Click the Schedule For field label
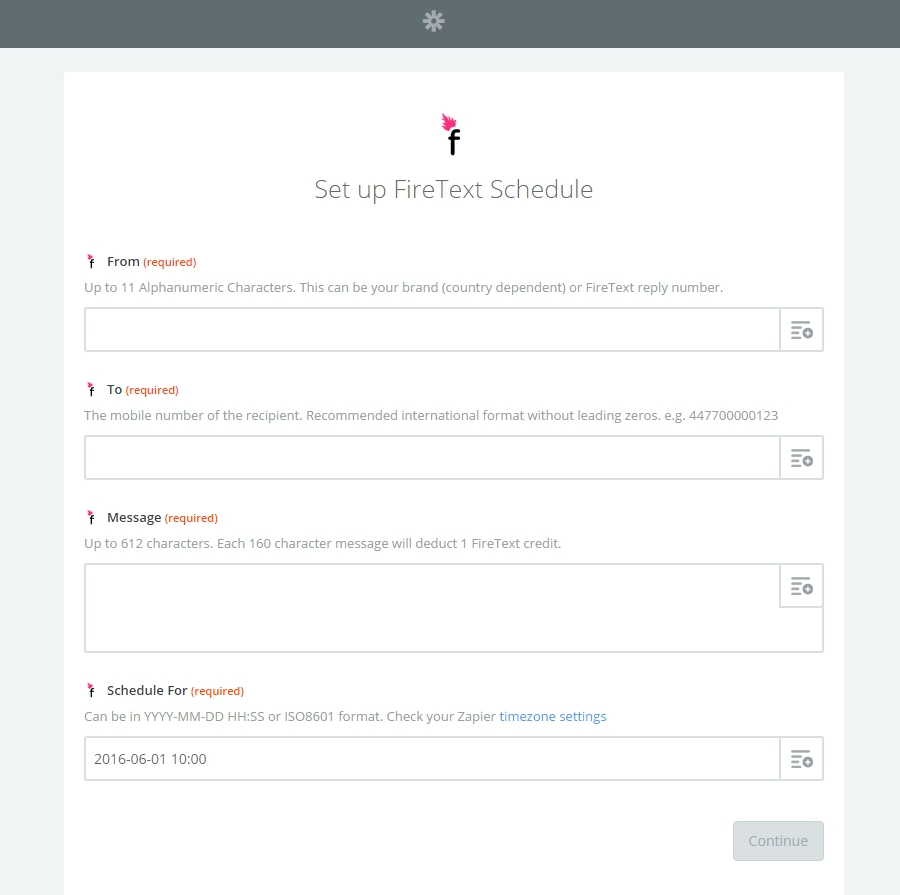The image size is (900, 895). [147, 690]
